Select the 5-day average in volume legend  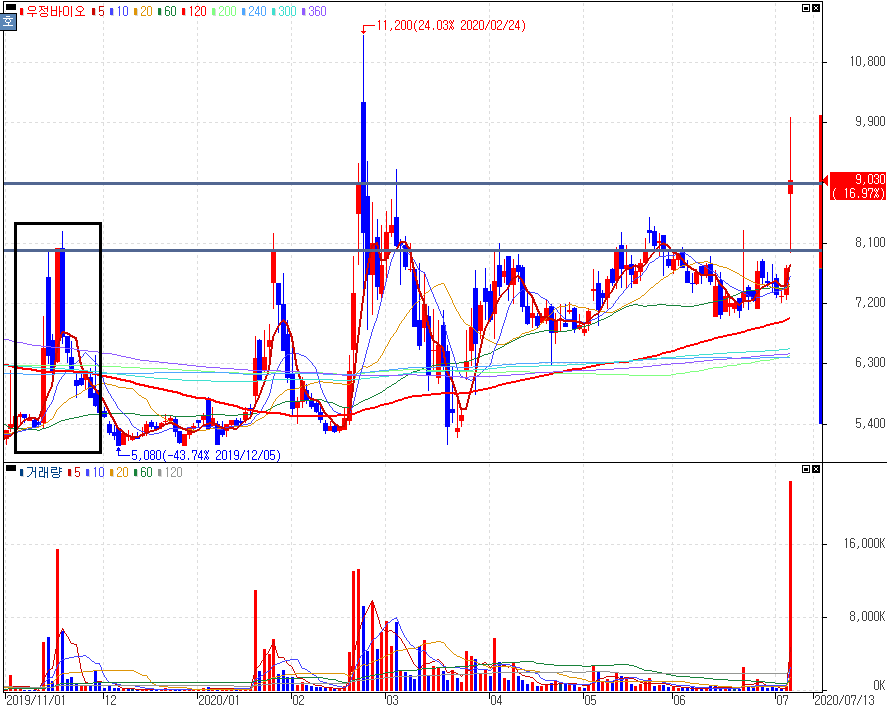[x=74, y=472]
